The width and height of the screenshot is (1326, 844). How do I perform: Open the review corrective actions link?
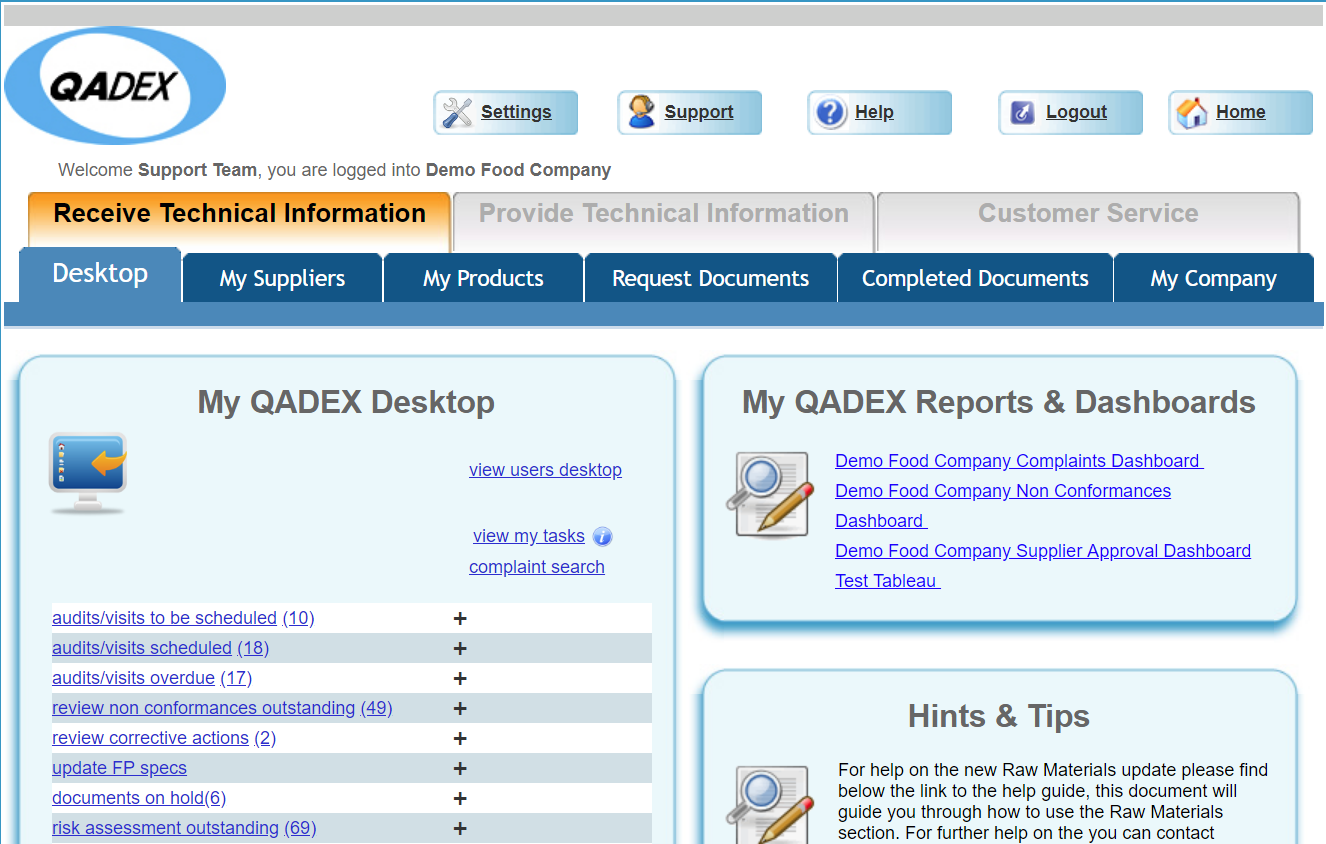click(150, 738)
